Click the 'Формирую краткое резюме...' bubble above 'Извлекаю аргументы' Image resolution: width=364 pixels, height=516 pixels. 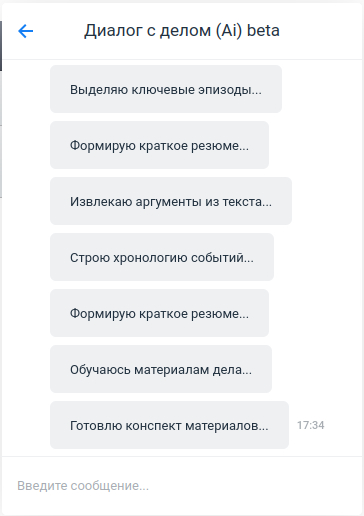click(159, 145)
